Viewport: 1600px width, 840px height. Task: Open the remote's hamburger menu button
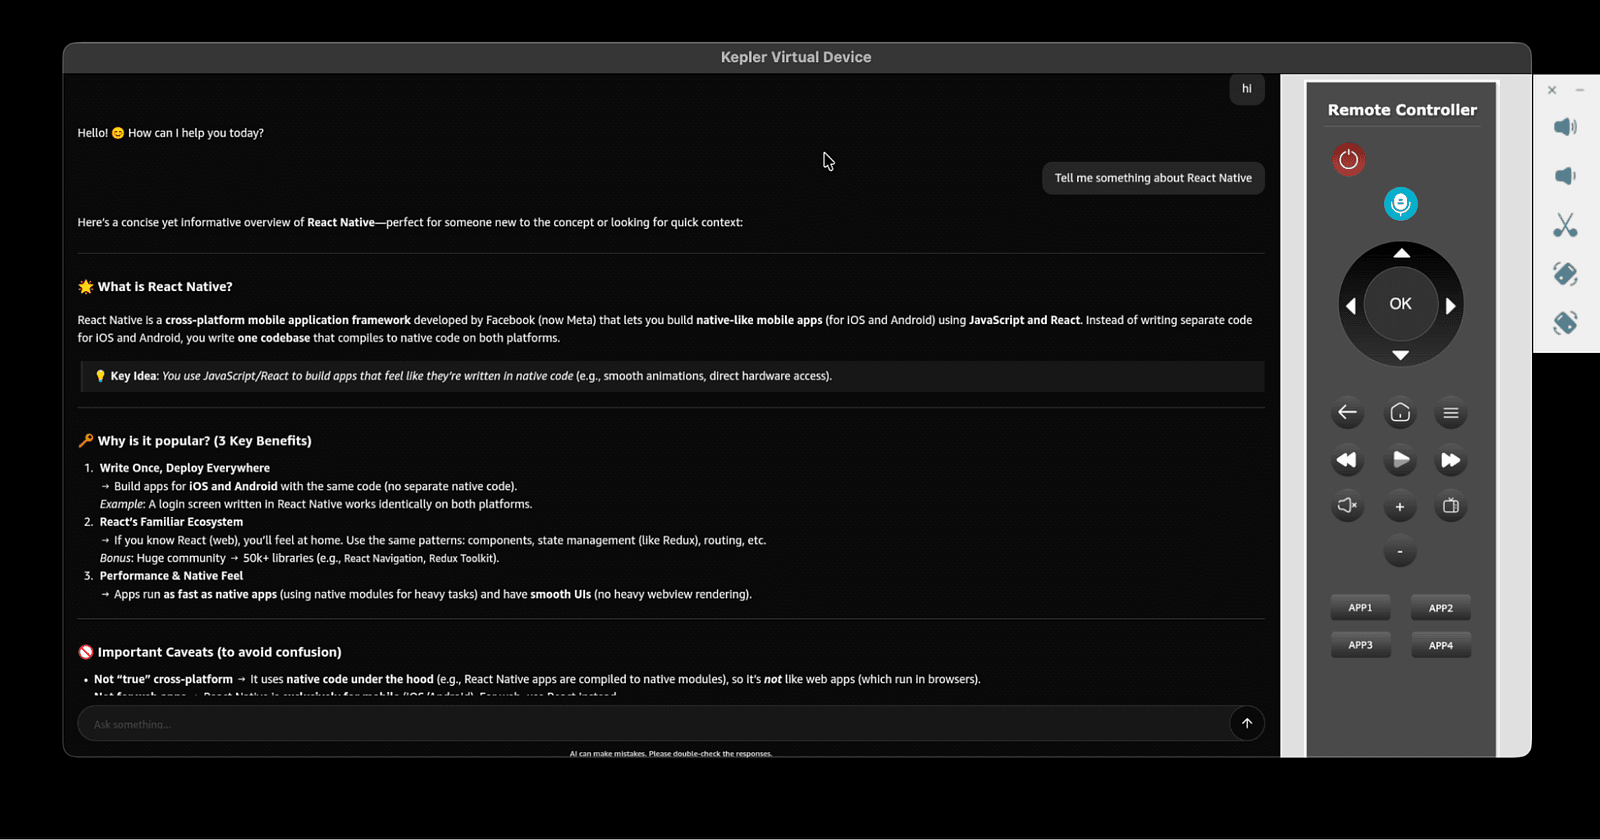[x=1450, y=413]
